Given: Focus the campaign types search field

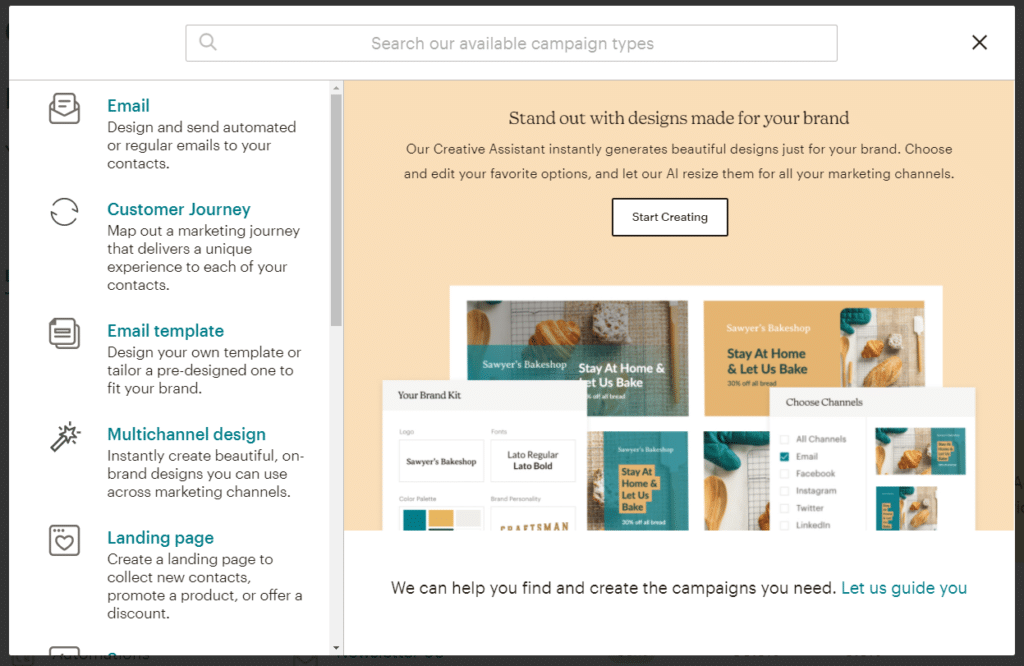Looking at the screenshot, I should (511, 43).
